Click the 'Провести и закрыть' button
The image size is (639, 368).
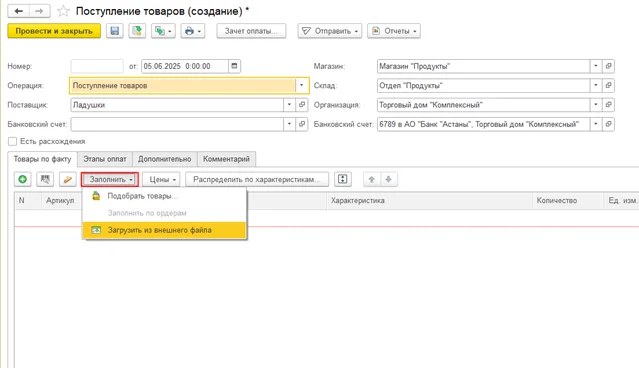[54, 31]
